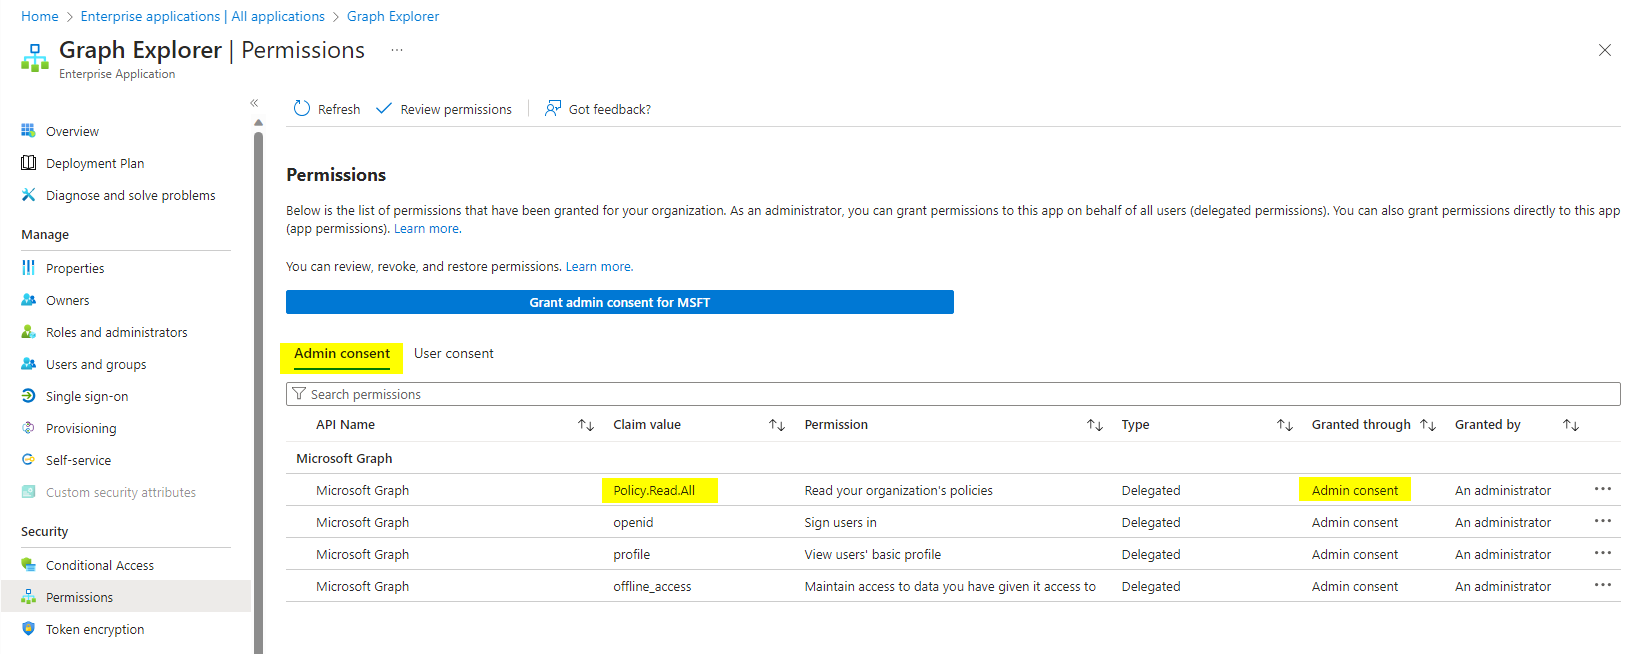Open Overview in the sidebar menu
Image resolution: width=1631 pixels, height=654 pixels.
click(72, 131)
